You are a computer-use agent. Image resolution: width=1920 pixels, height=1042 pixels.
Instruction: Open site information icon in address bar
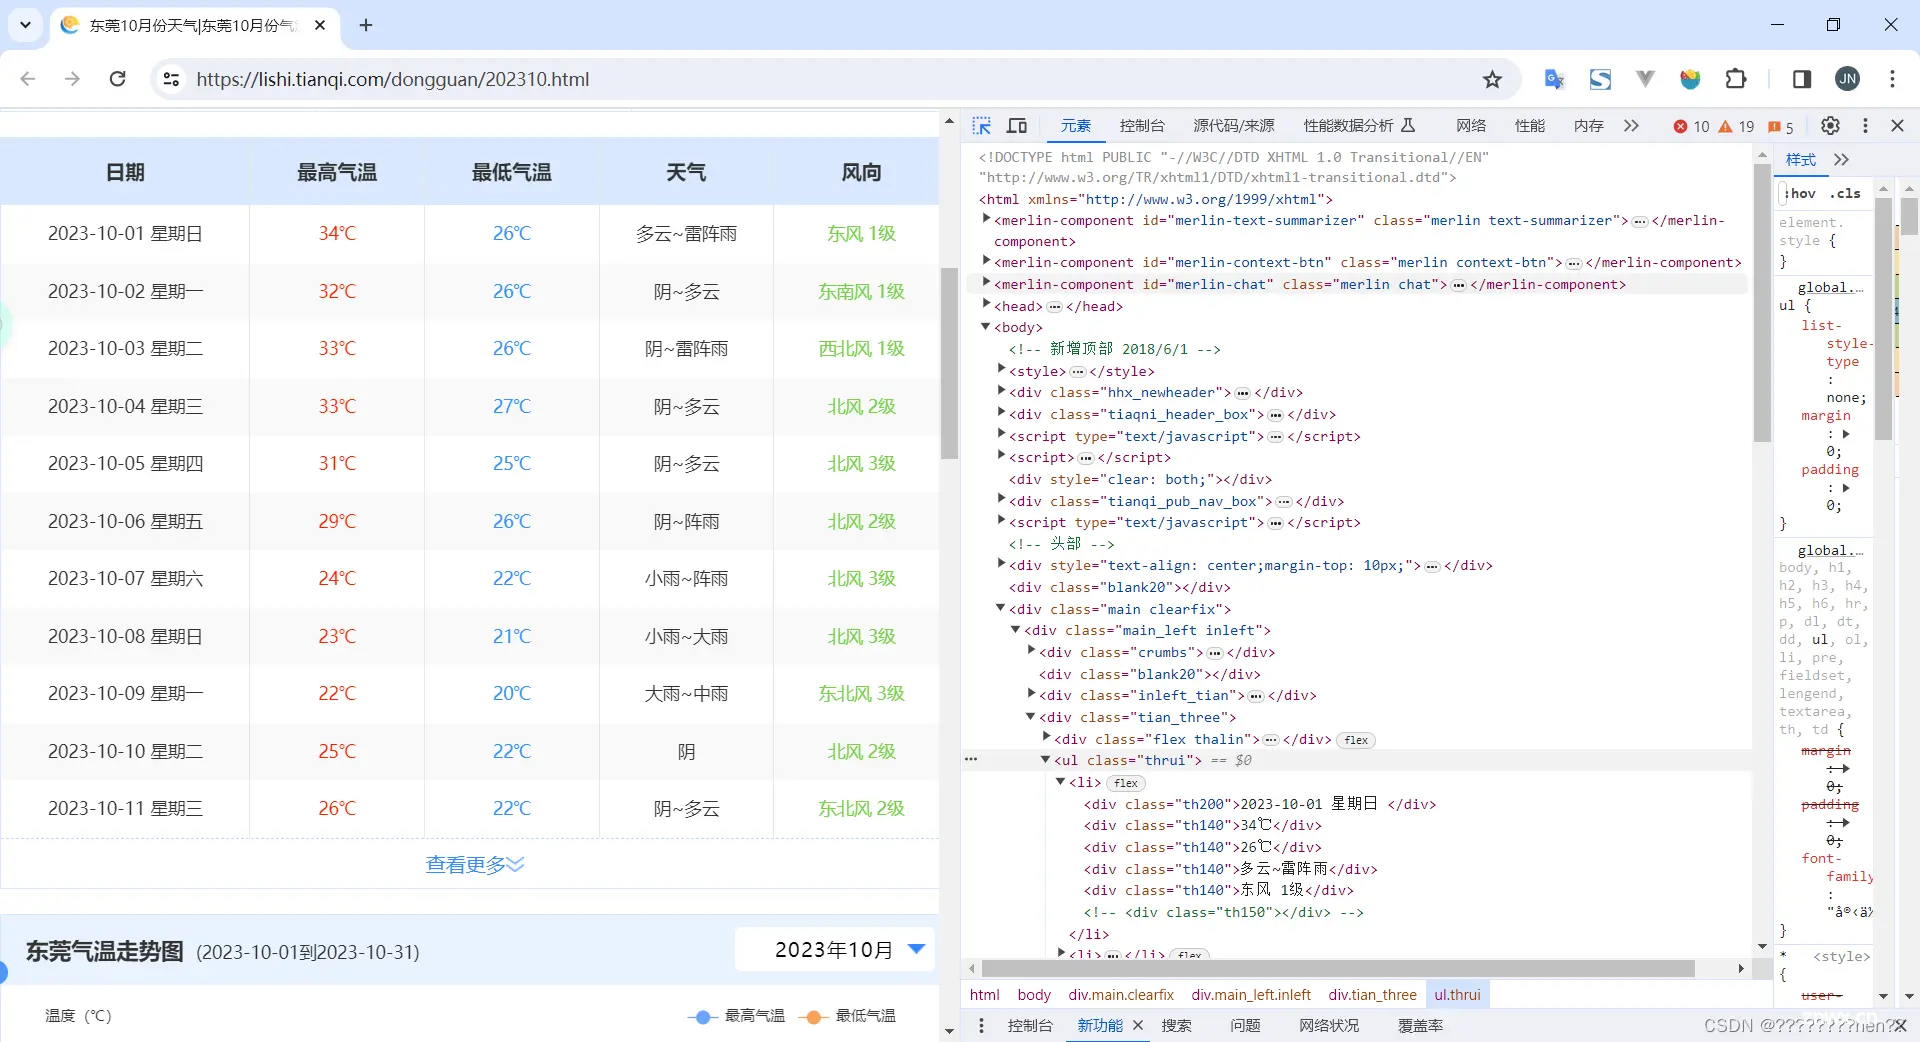pyautogui.click(x=171, y=79)
